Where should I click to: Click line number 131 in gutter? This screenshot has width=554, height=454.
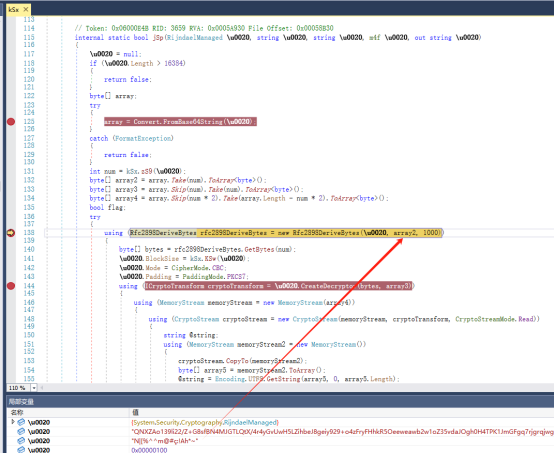click(x=29, y=171)
